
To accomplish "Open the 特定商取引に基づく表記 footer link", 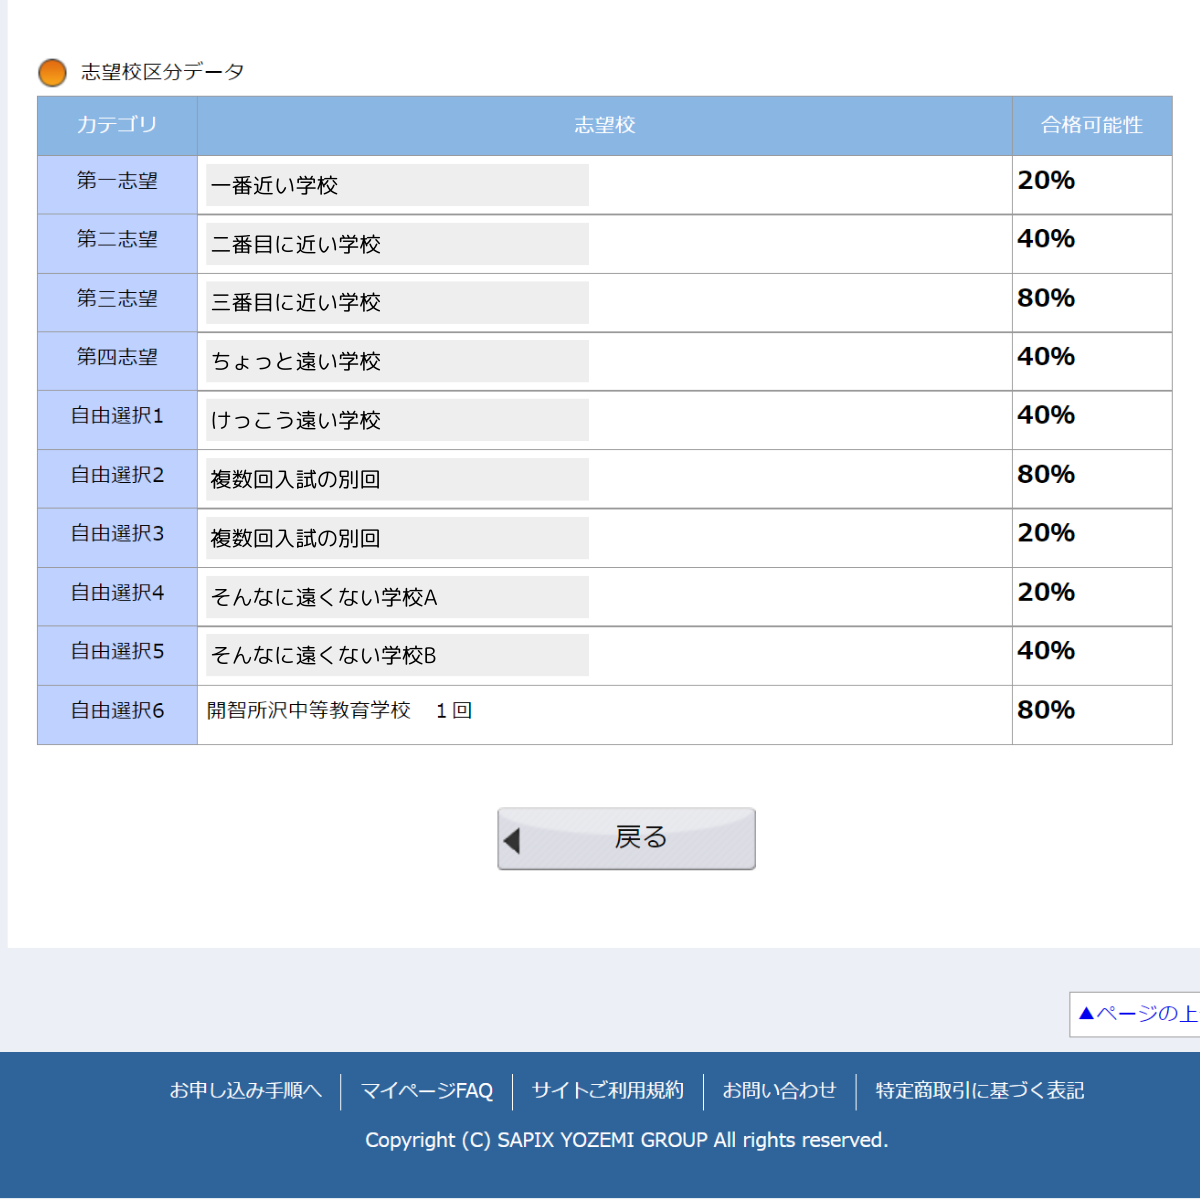I will pos(979,1090).
